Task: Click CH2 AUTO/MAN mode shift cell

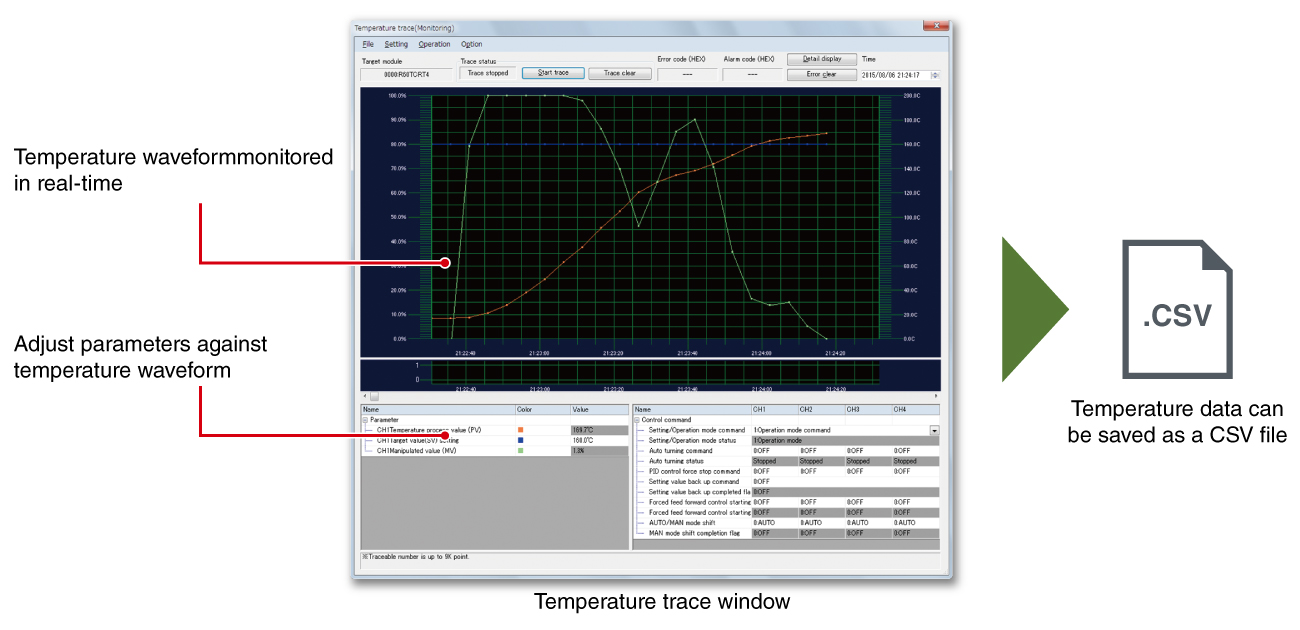Action: point(821,522)
